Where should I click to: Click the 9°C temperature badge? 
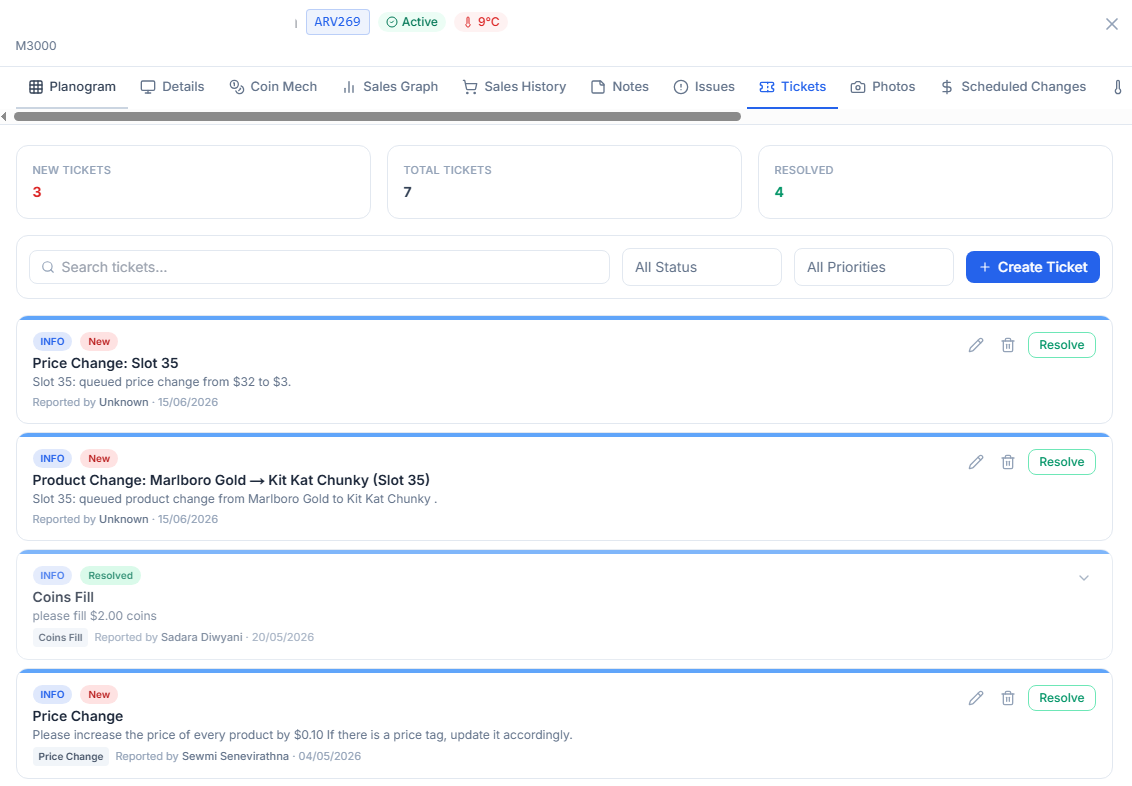tap(481, 22)
